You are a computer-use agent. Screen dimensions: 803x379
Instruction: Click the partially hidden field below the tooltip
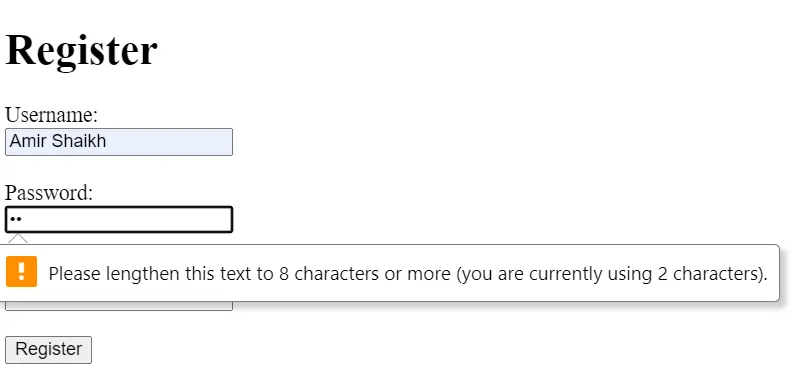[119, 306]
